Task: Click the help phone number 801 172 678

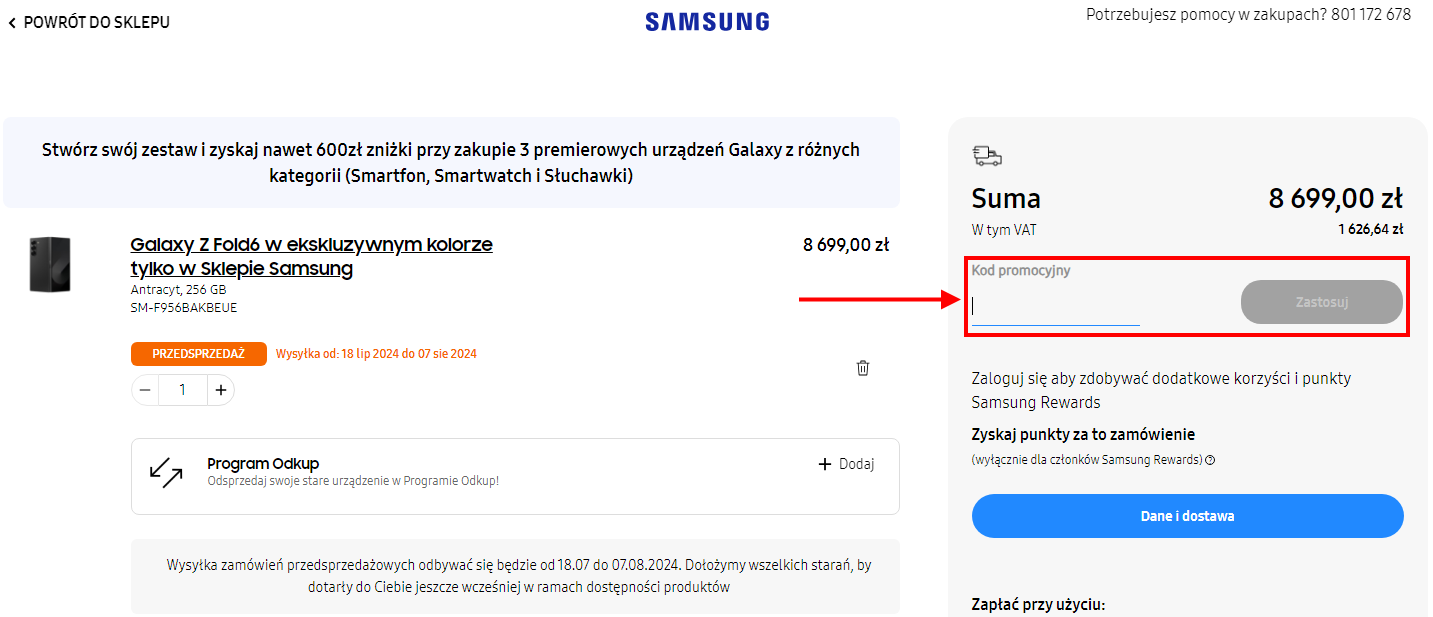Action: [x=1371, y=15]
